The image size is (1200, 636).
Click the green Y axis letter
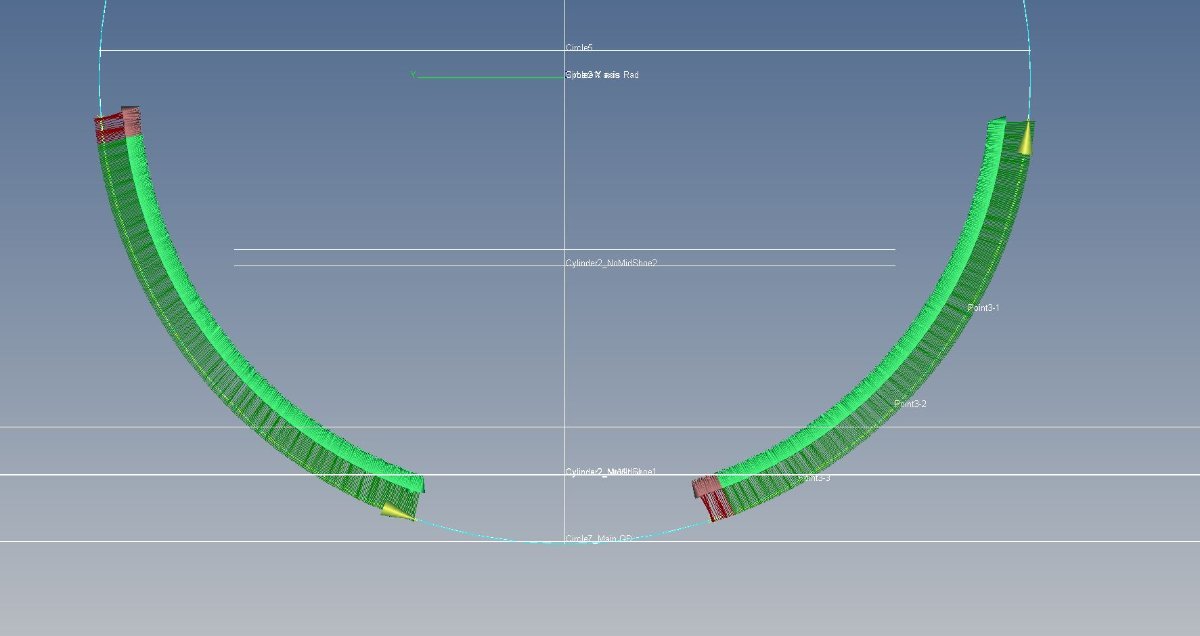pos(412,75)
